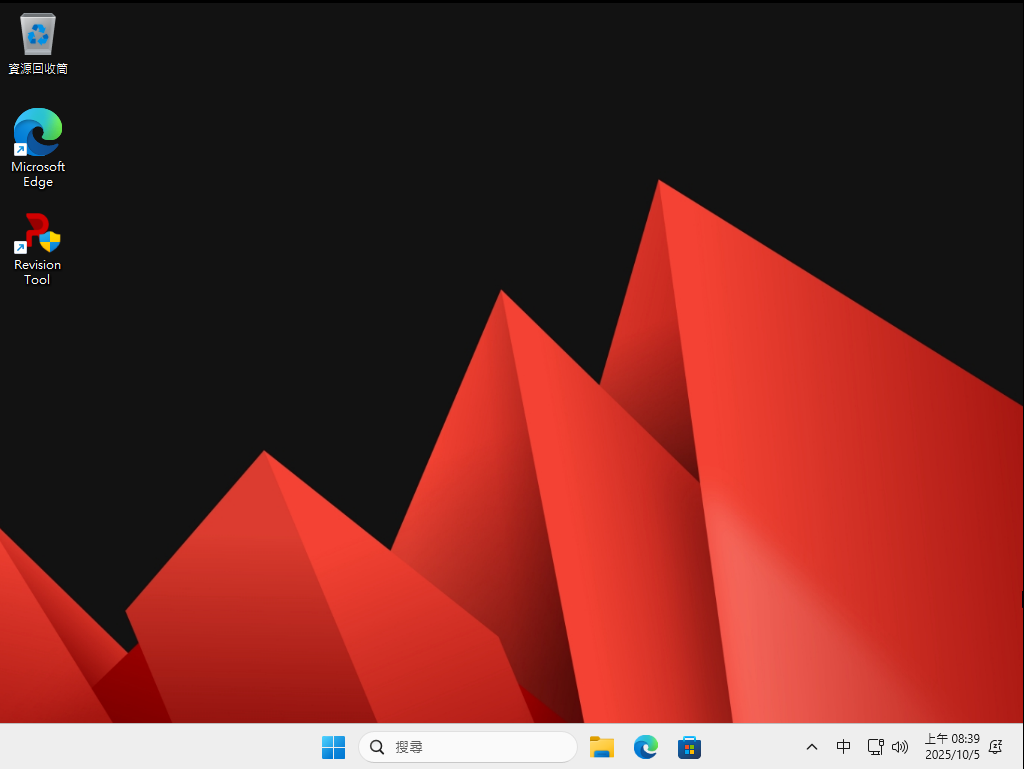
Task: Select the 資源回收筒 label text
Action: pyautogui.click(x=37, y=70)
